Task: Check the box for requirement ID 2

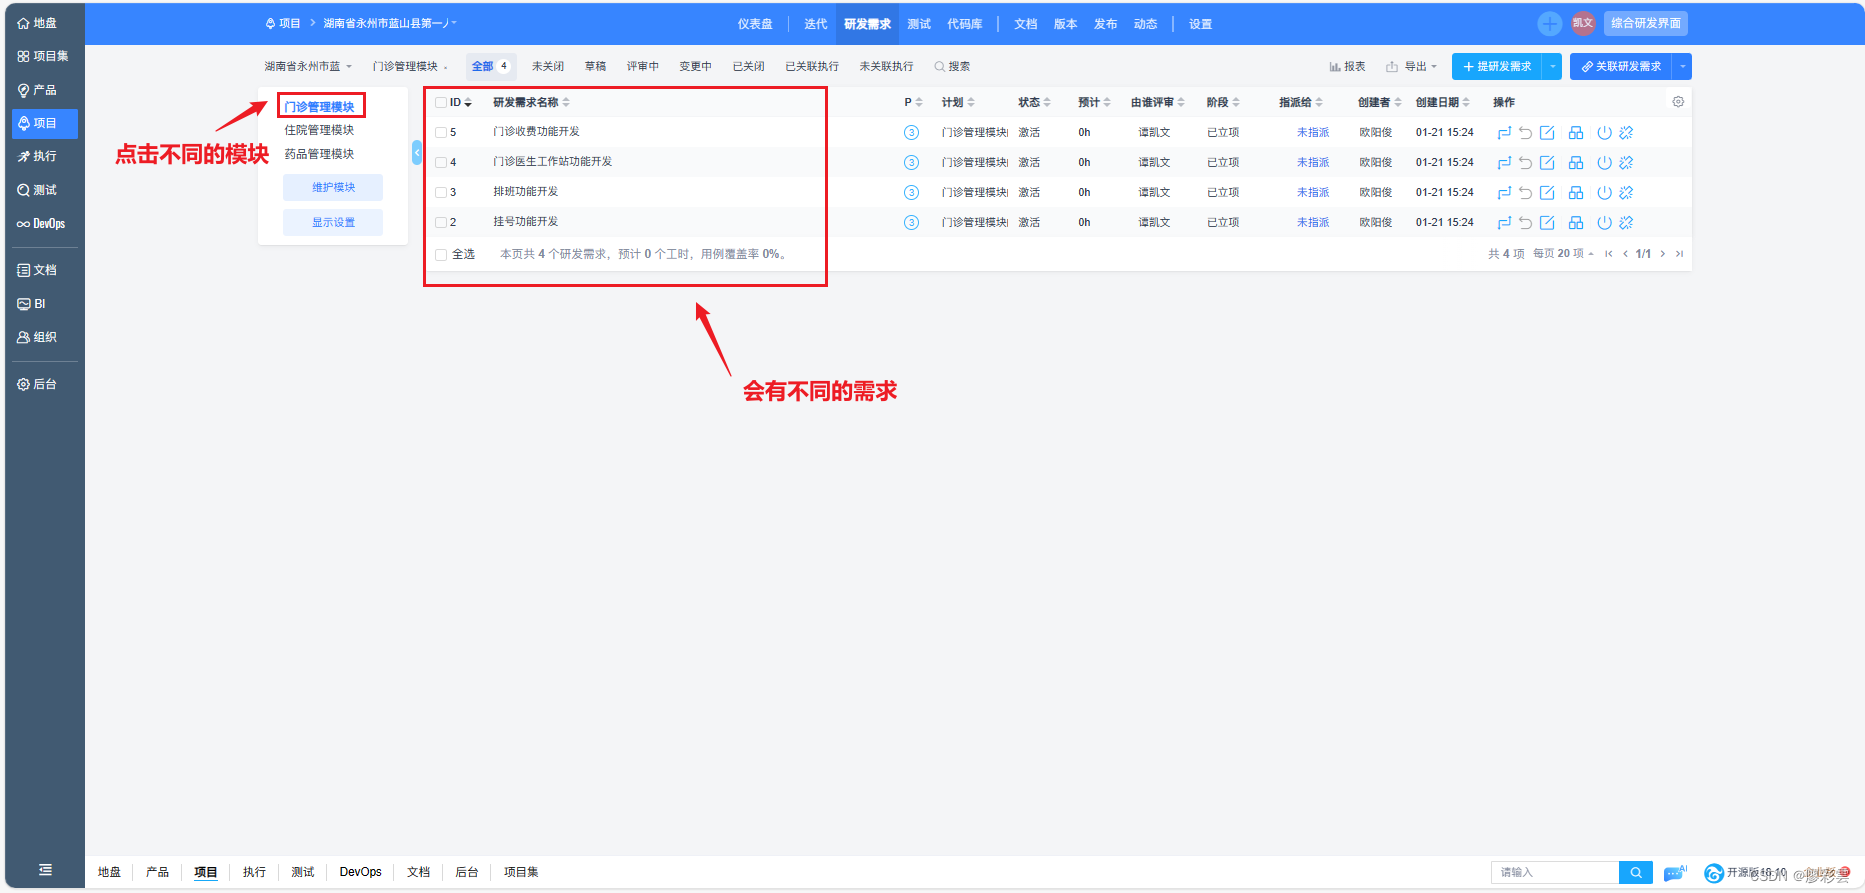Action: coord(440,222)
